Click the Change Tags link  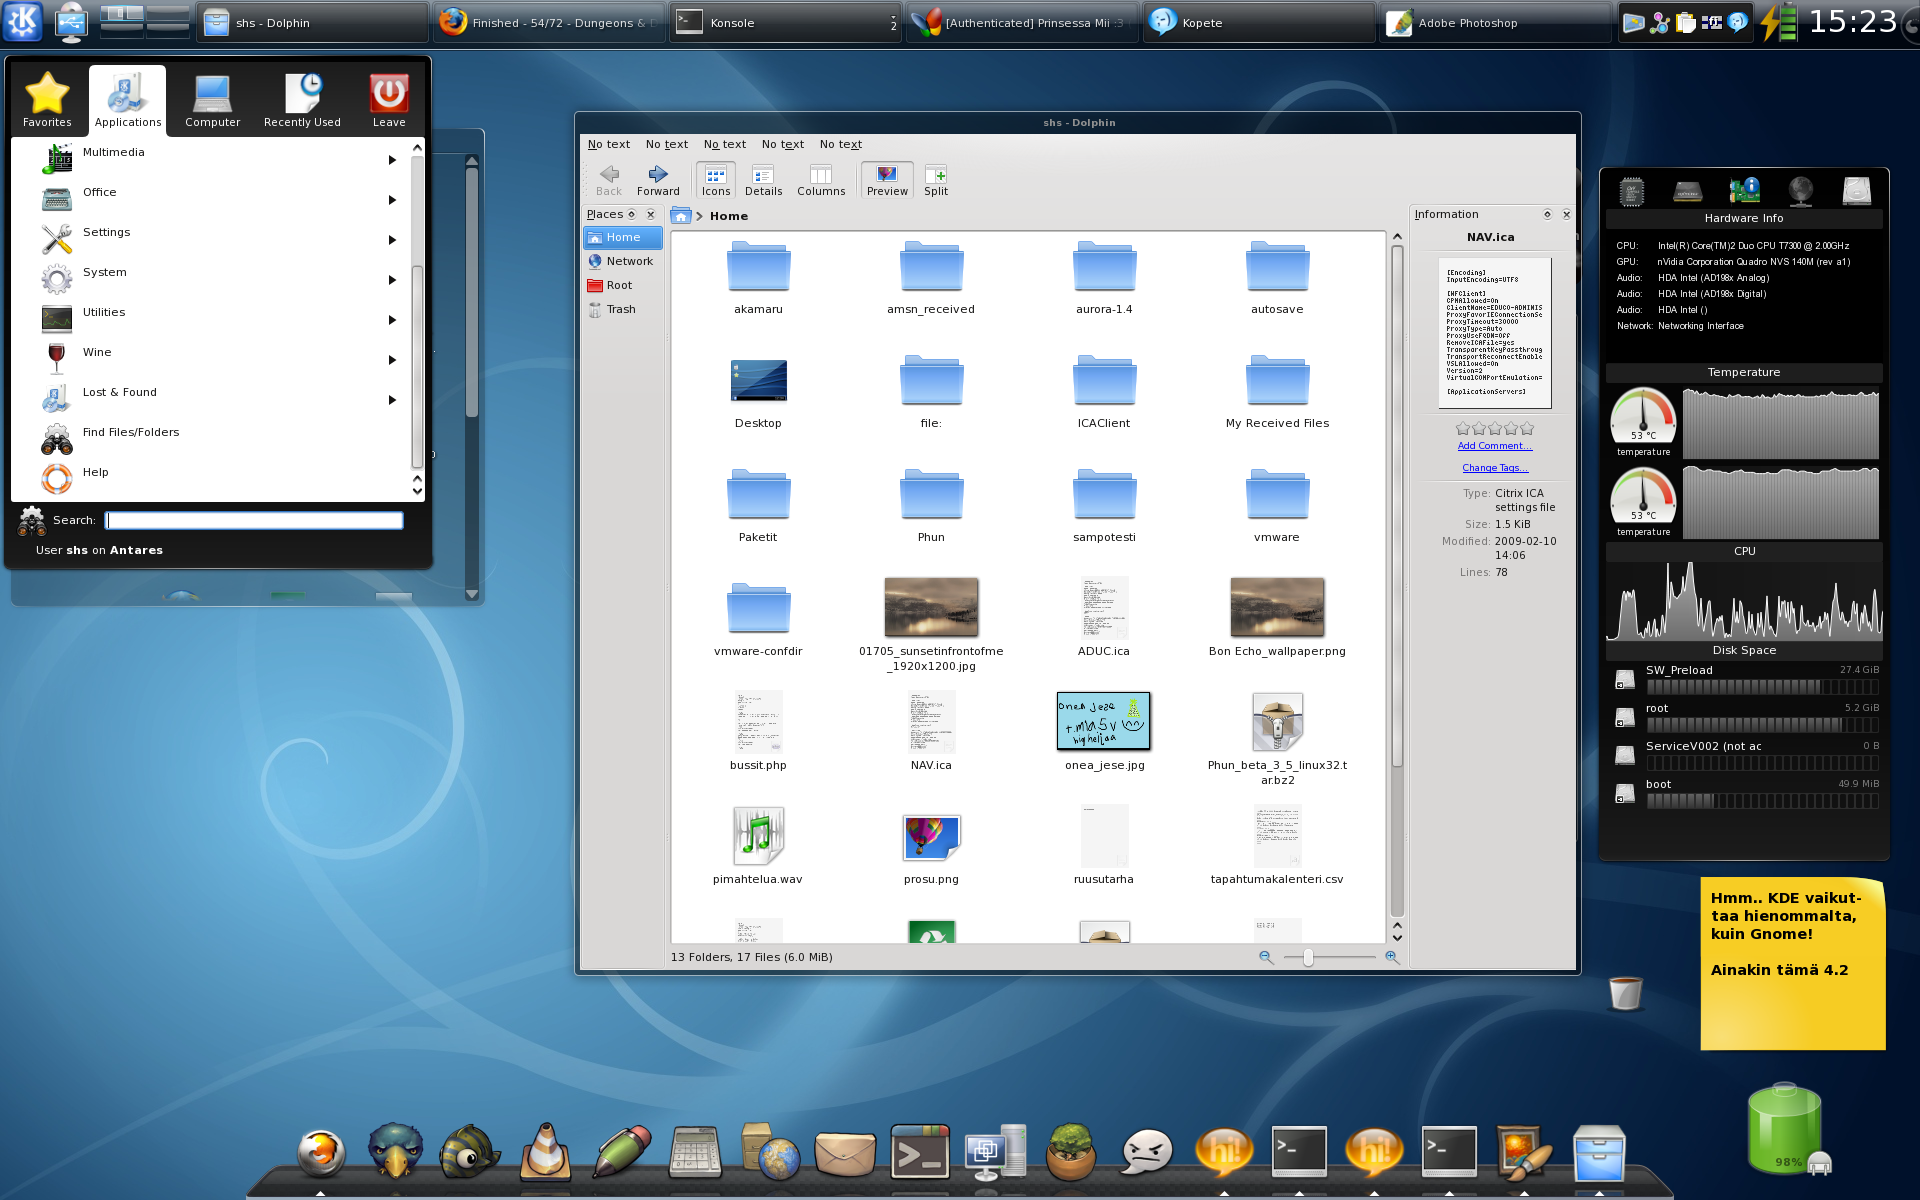click(x=1494, y=468)
